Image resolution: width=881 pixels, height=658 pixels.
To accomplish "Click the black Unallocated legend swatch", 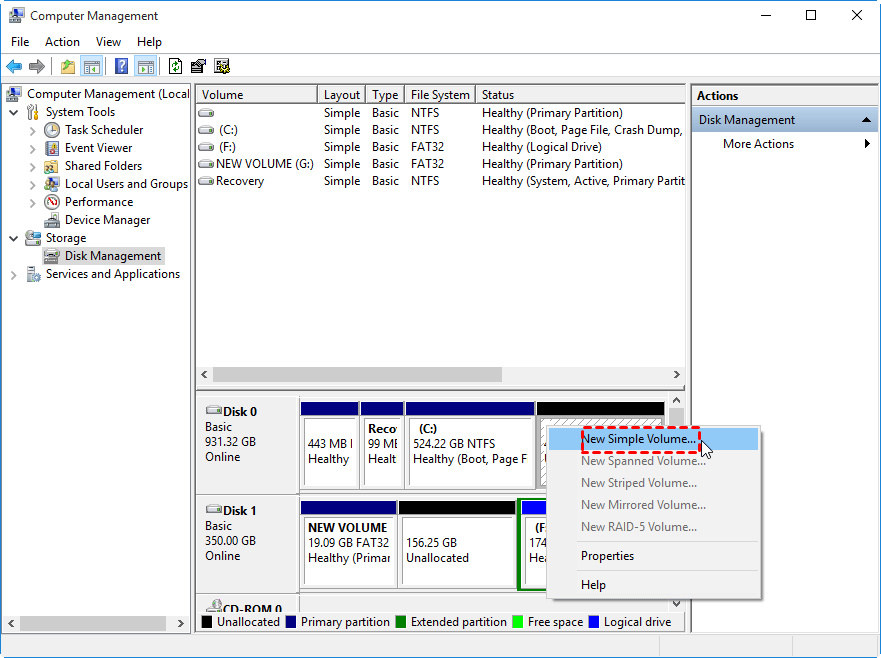I will tap(207, 622).
